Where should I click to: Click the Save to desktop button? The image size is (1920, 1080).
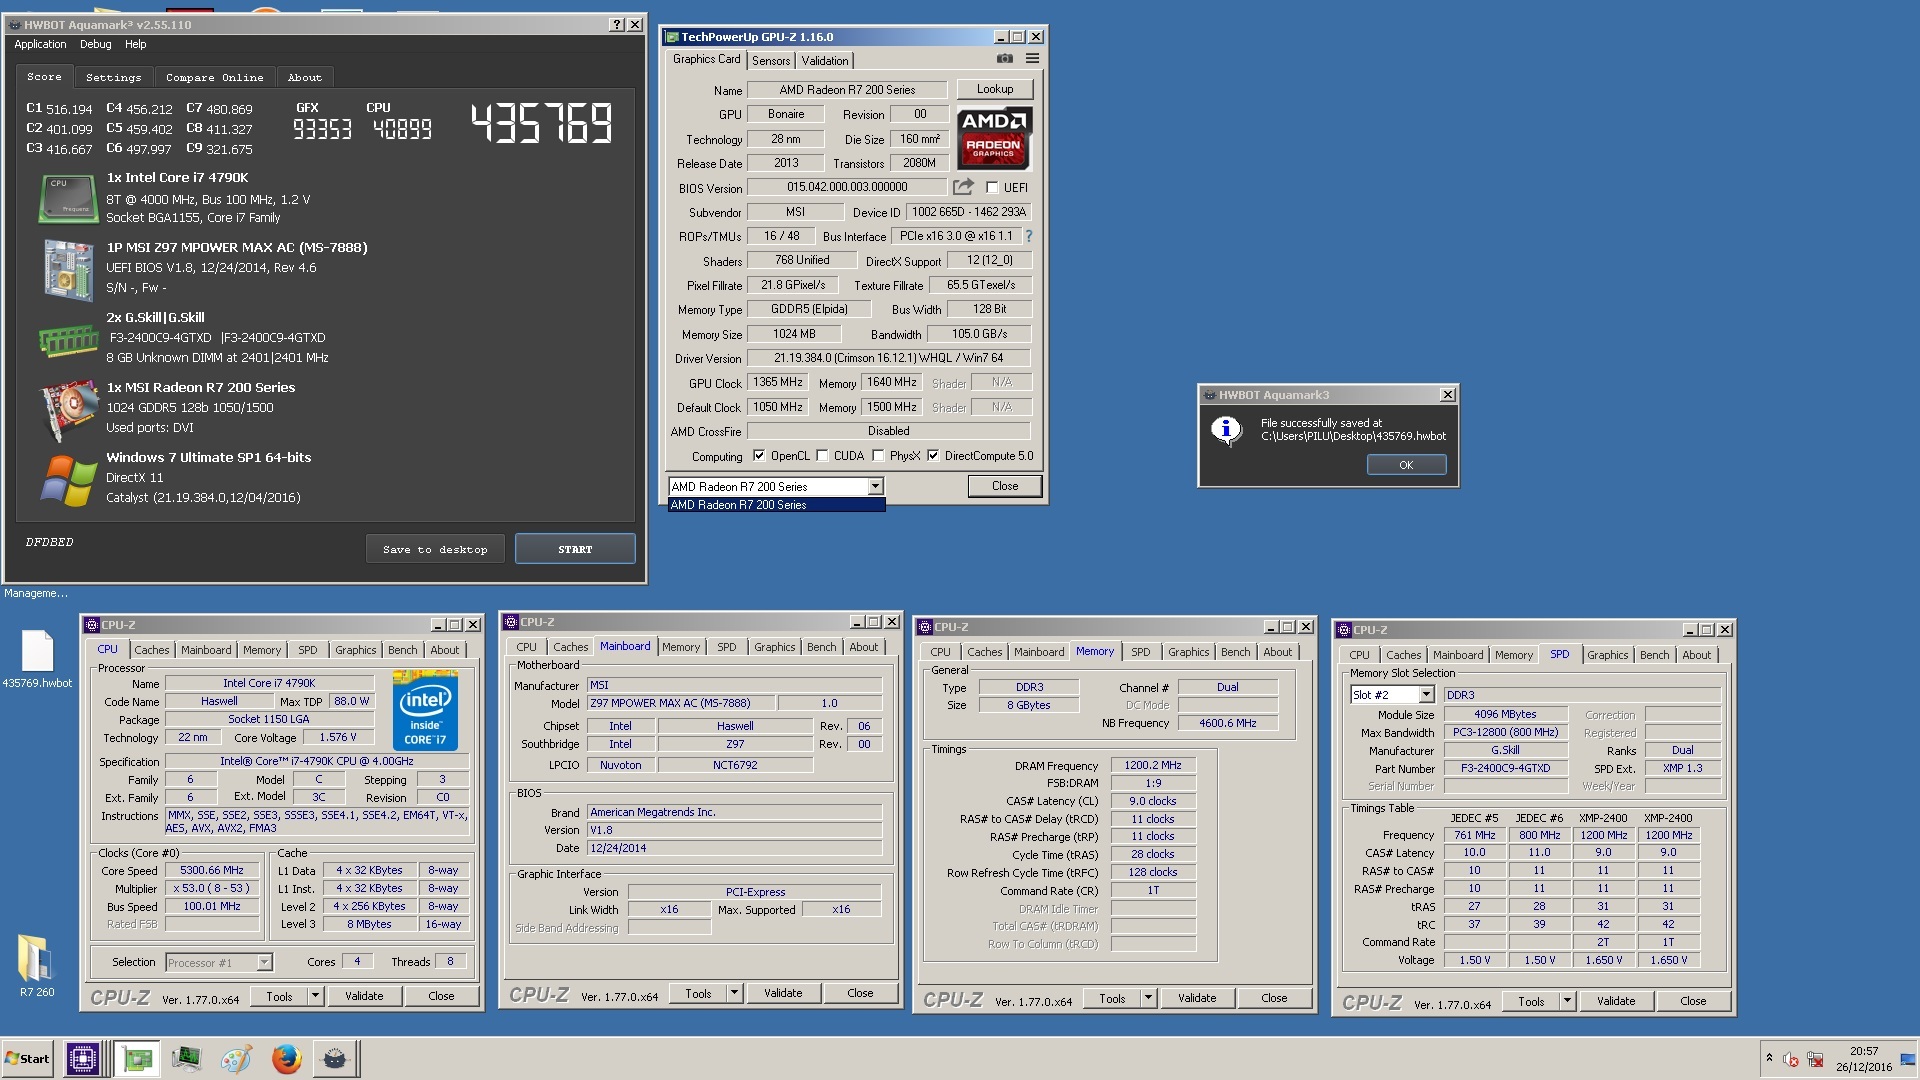click(435, 549)
